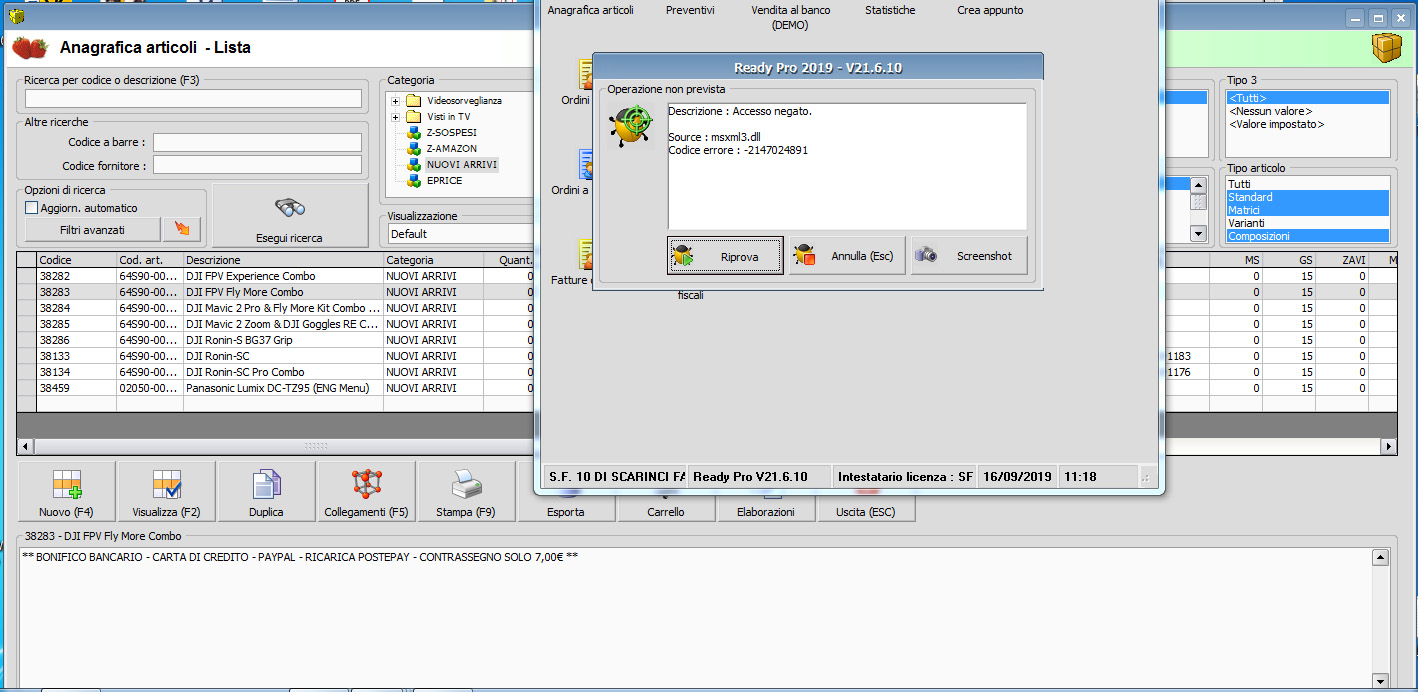Select NUOVI ARRIVI category in tree
The image size is (1418, 692).
pyautogui.click(x=461, y=164)
